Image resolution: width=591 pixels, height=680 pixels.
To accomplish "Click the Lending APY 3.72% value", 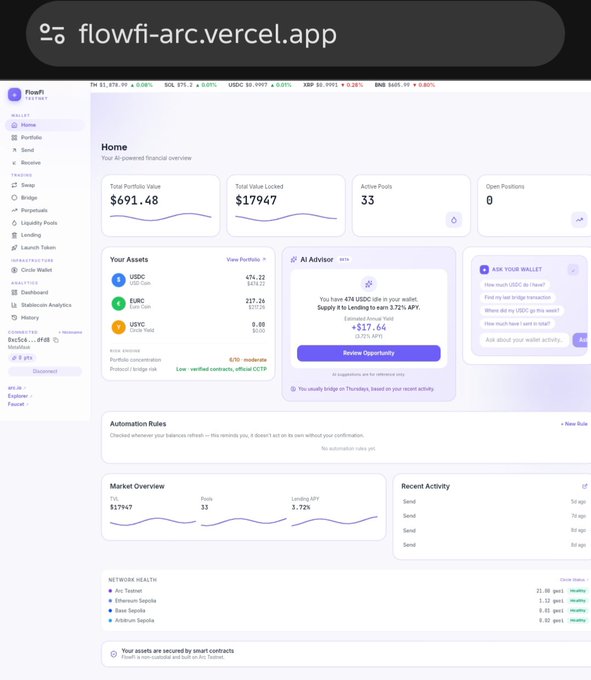I will [300, 507].
